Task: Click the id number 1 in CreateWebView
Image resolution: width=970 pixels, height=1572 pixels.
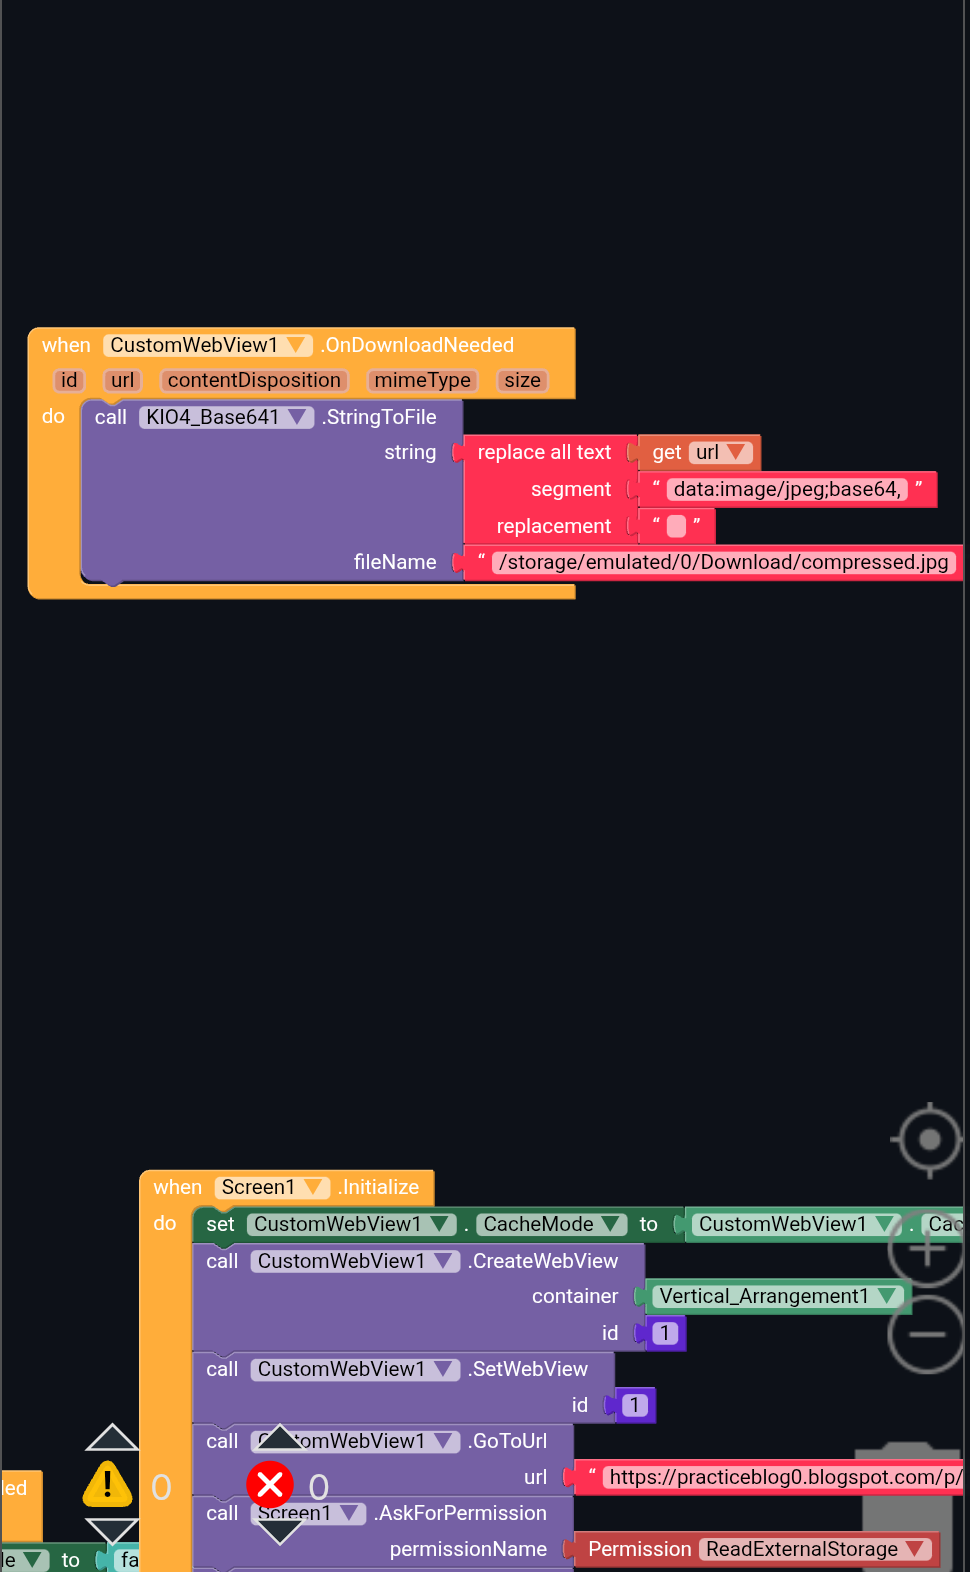Action: click(665, 1333)
